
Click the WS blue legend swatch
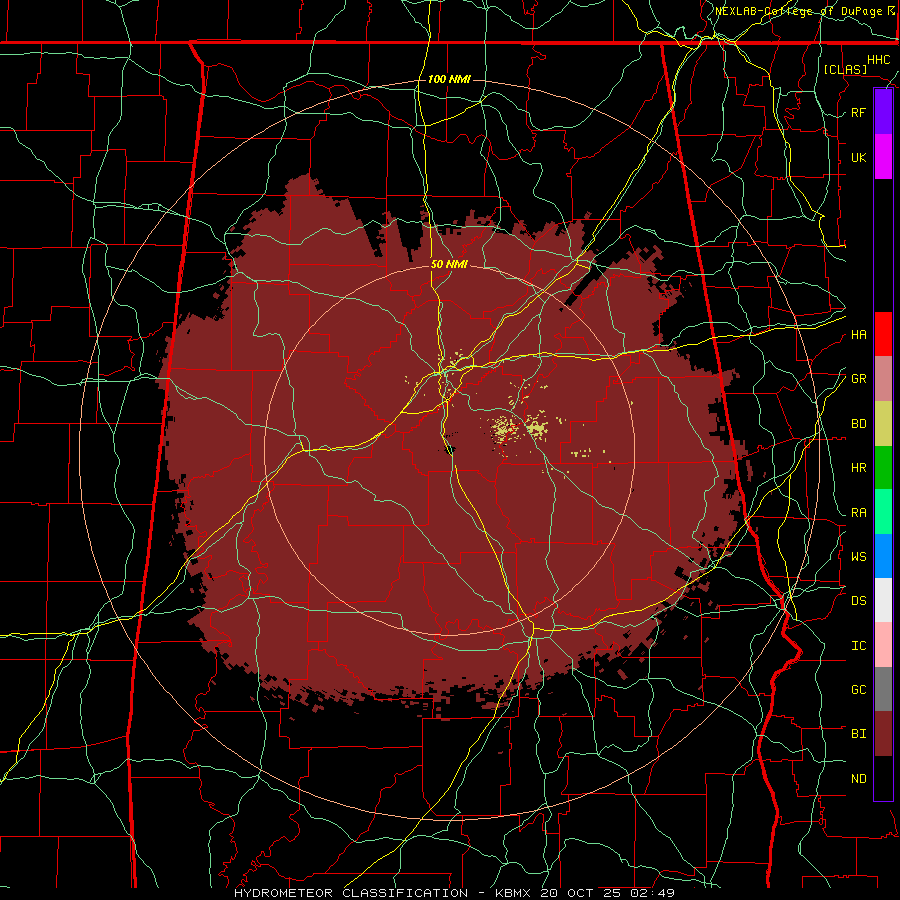pos(883,556)
